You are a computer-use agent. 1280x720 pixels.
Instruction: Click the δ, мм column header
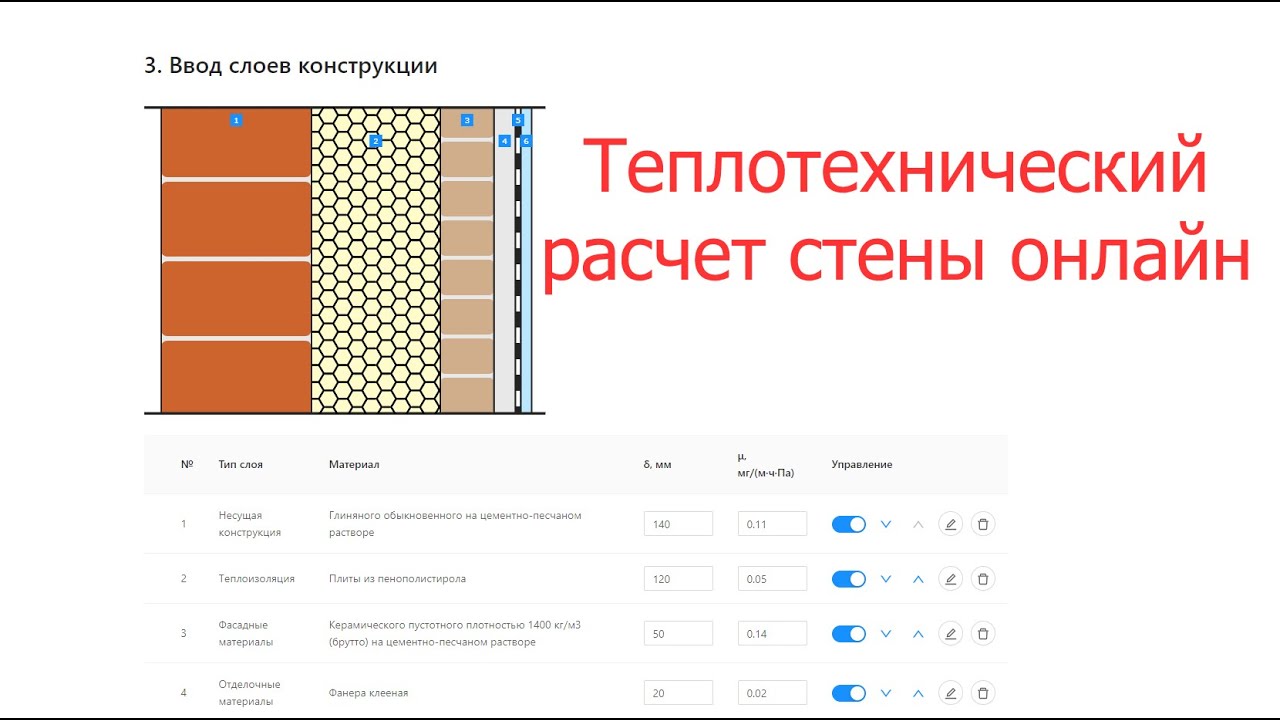(x=657, y=465)
